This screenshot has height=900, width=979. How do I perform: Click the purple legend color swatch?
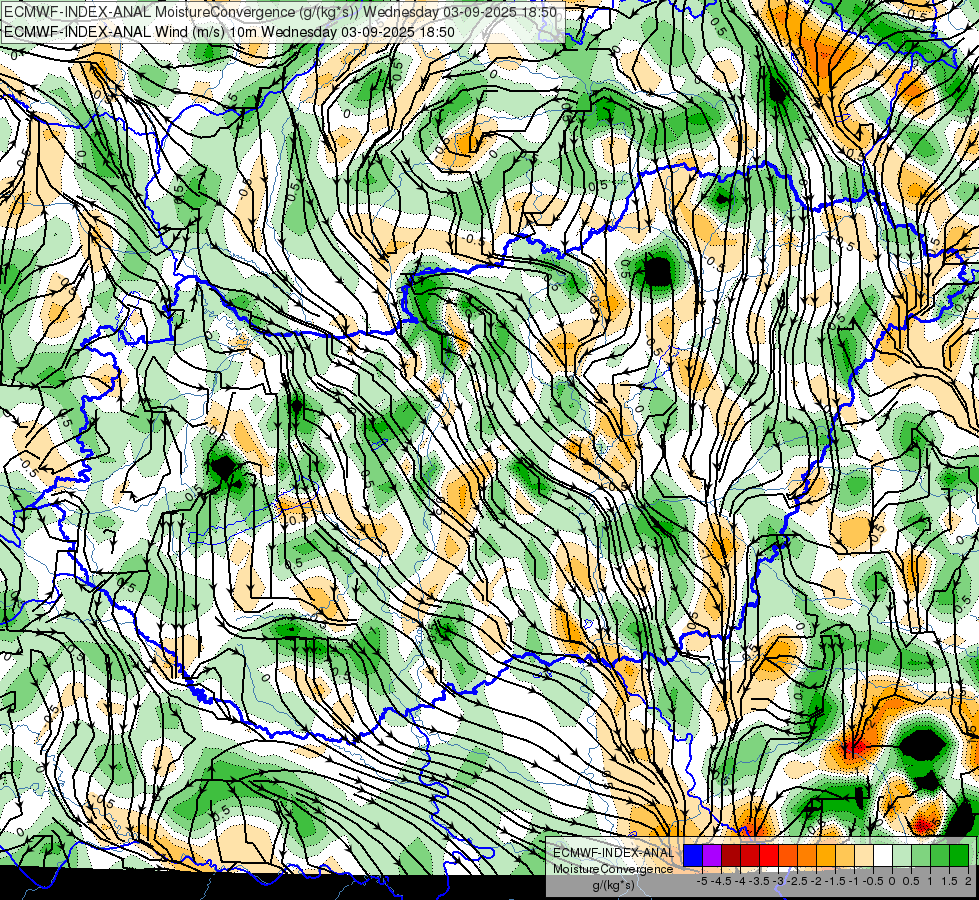click(x=712, y=856)
